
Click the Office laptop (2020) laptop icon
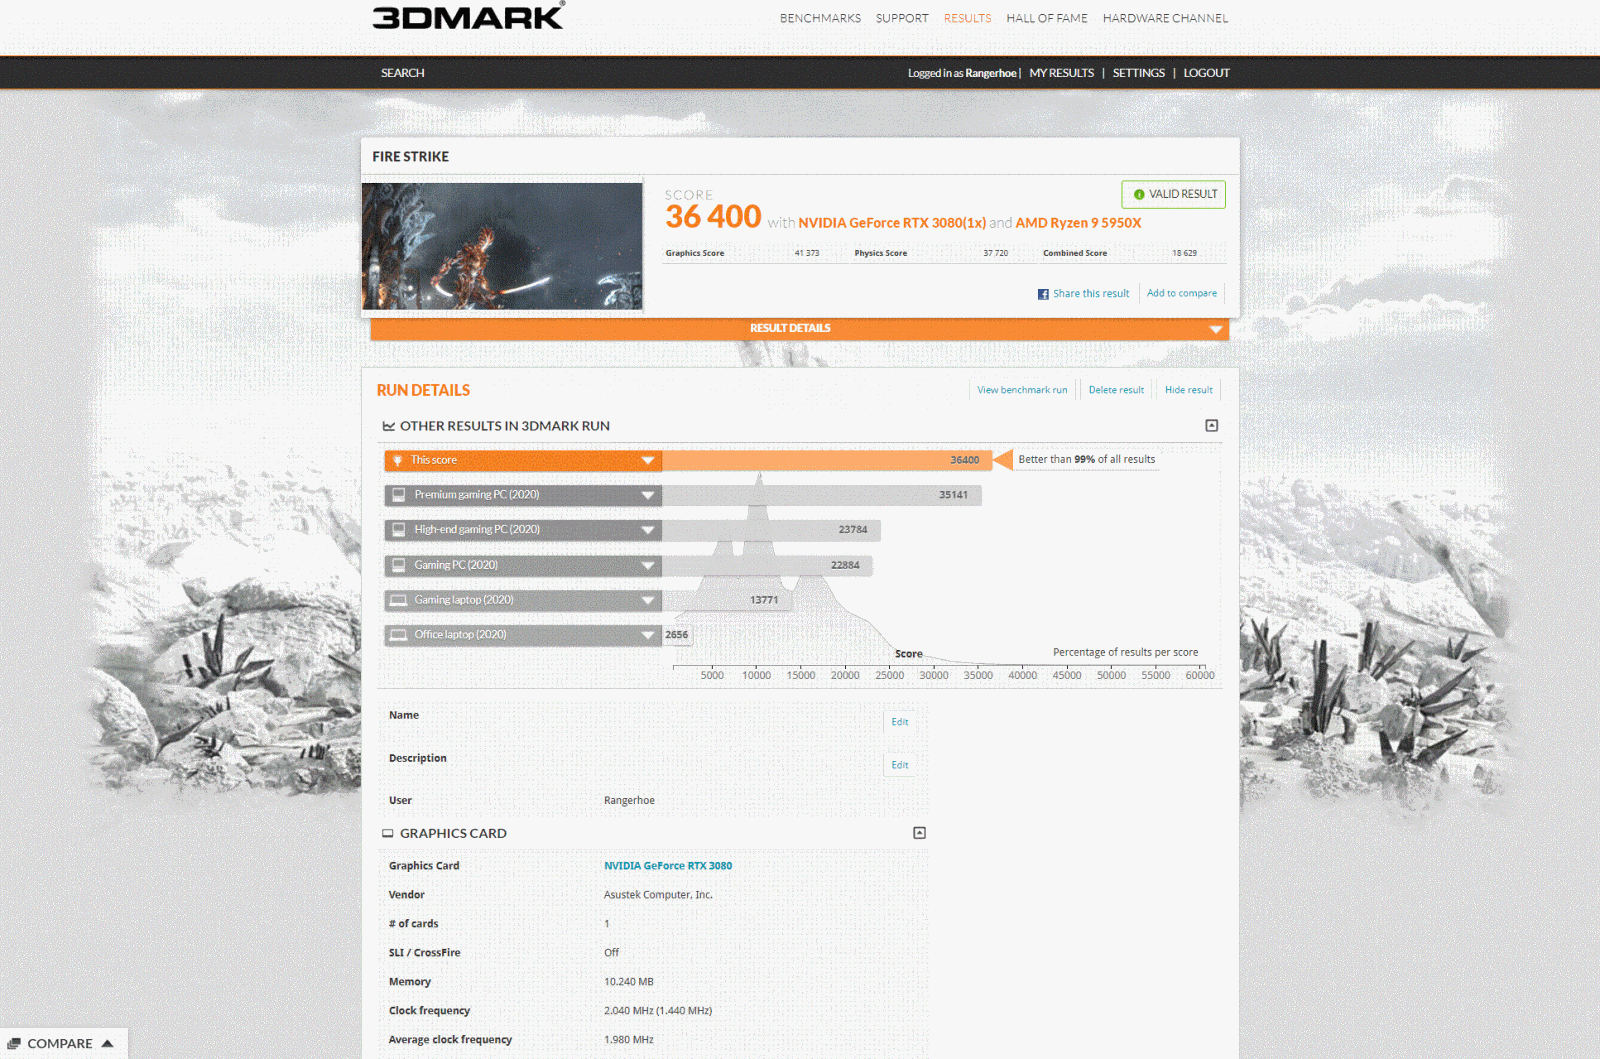pos(399,635)
